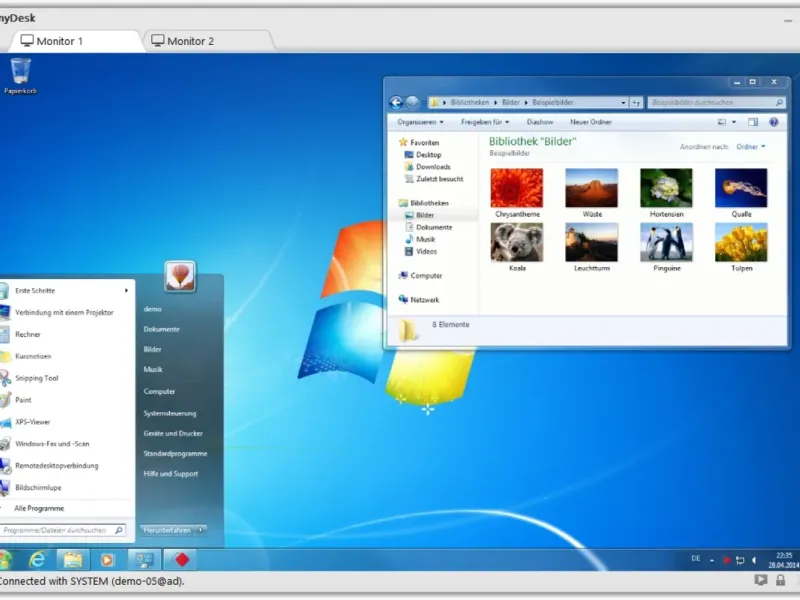Show the Explorer preview pane
The width and height of the screenshot is (800, 600).
tap(753, 122)
